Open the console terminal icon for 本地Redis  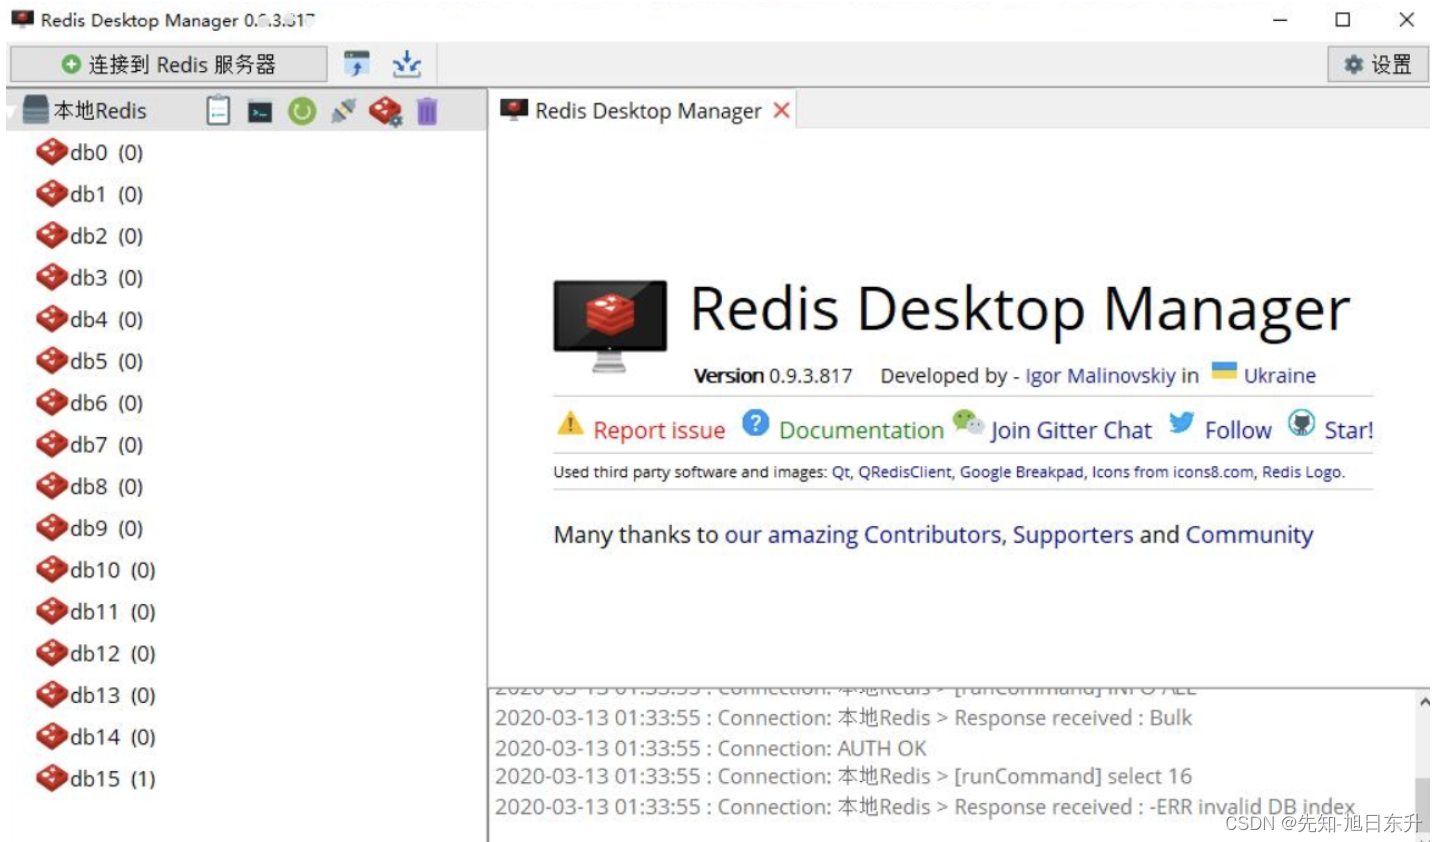pos(260,112)
